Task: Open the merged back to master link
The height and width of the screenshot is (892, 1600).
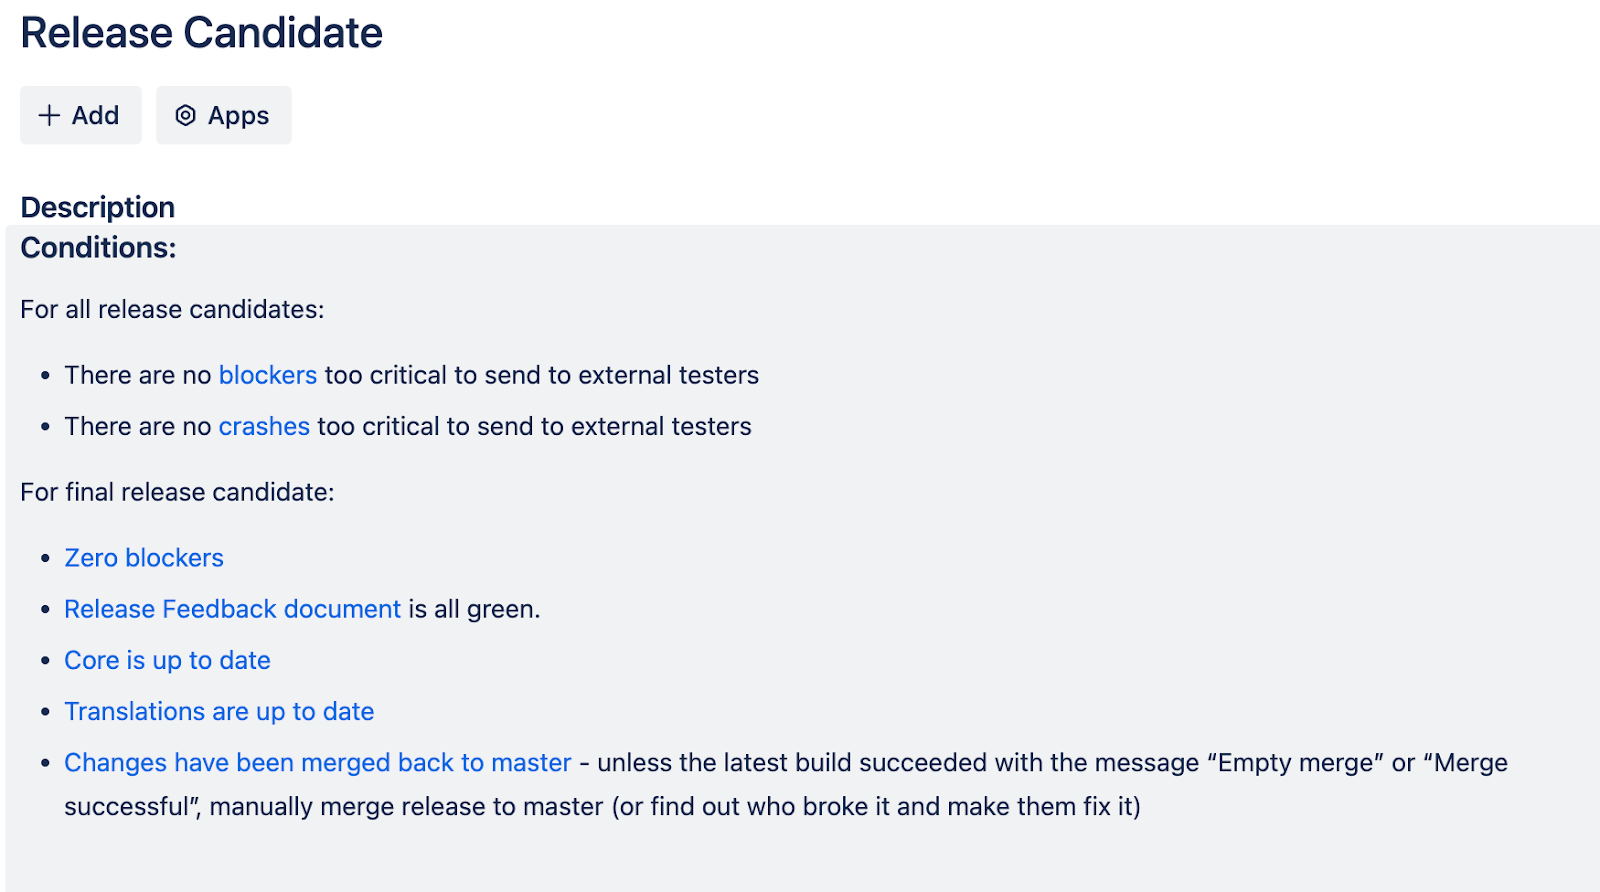Action: click(x=316, y=761)
